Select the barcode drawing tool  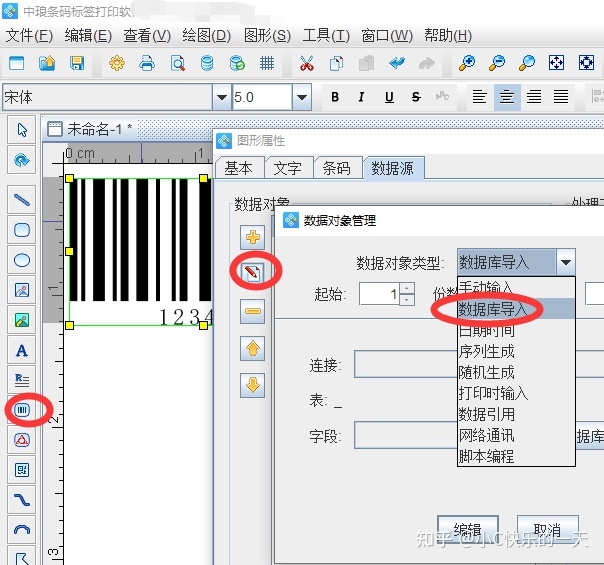[x=22, y=410]
